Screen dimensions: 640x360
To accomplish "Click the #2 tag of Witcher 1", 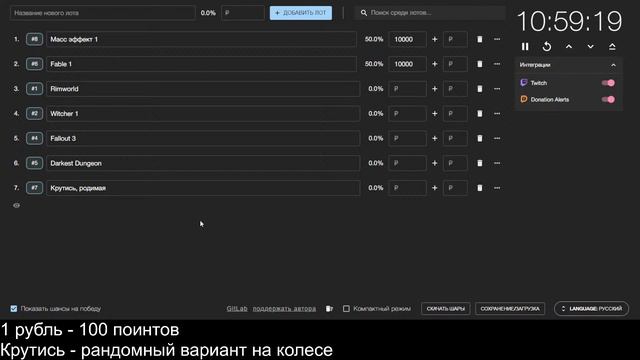I will (34, 114).
